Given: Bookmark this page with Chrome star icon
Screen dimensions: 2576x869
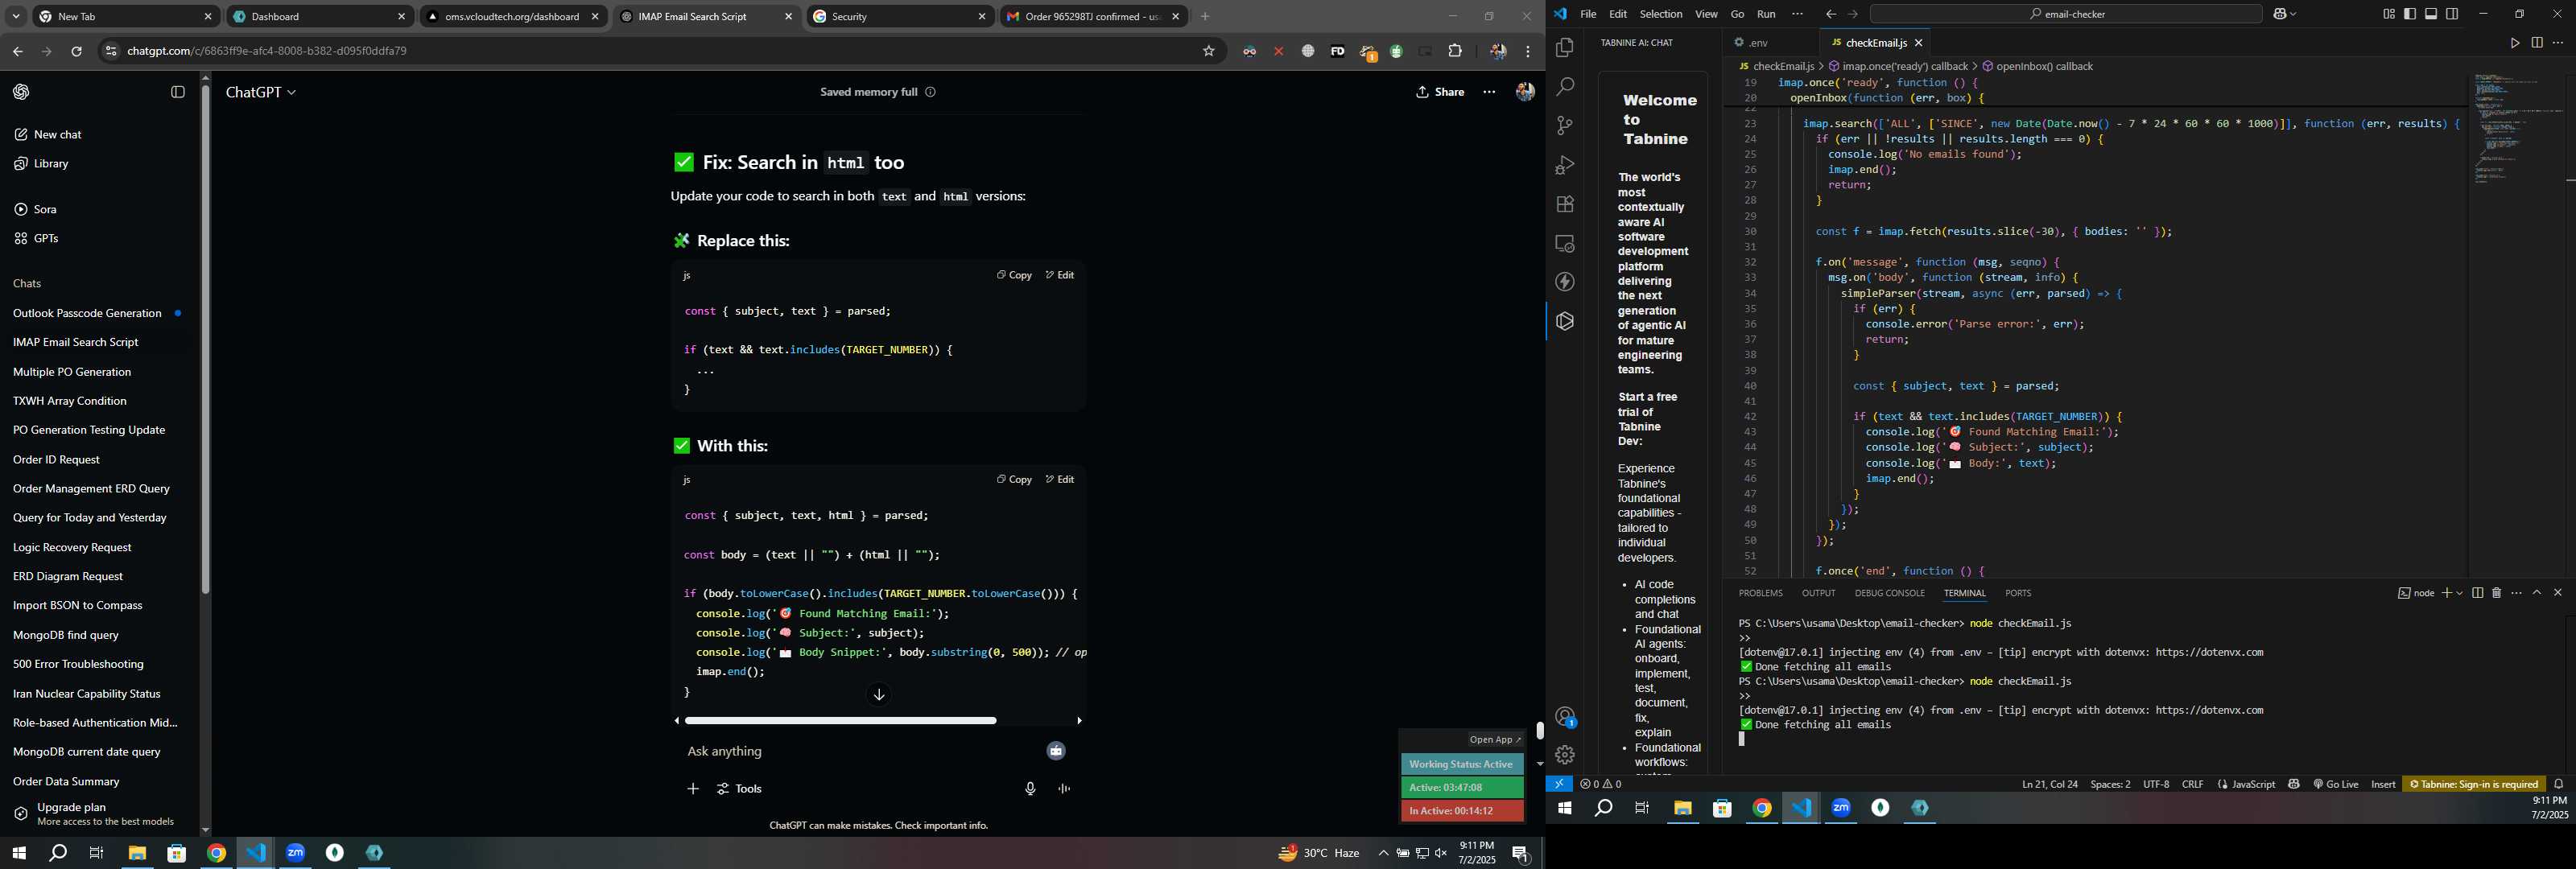Looking at the screenshot, I should point(1209,51).
